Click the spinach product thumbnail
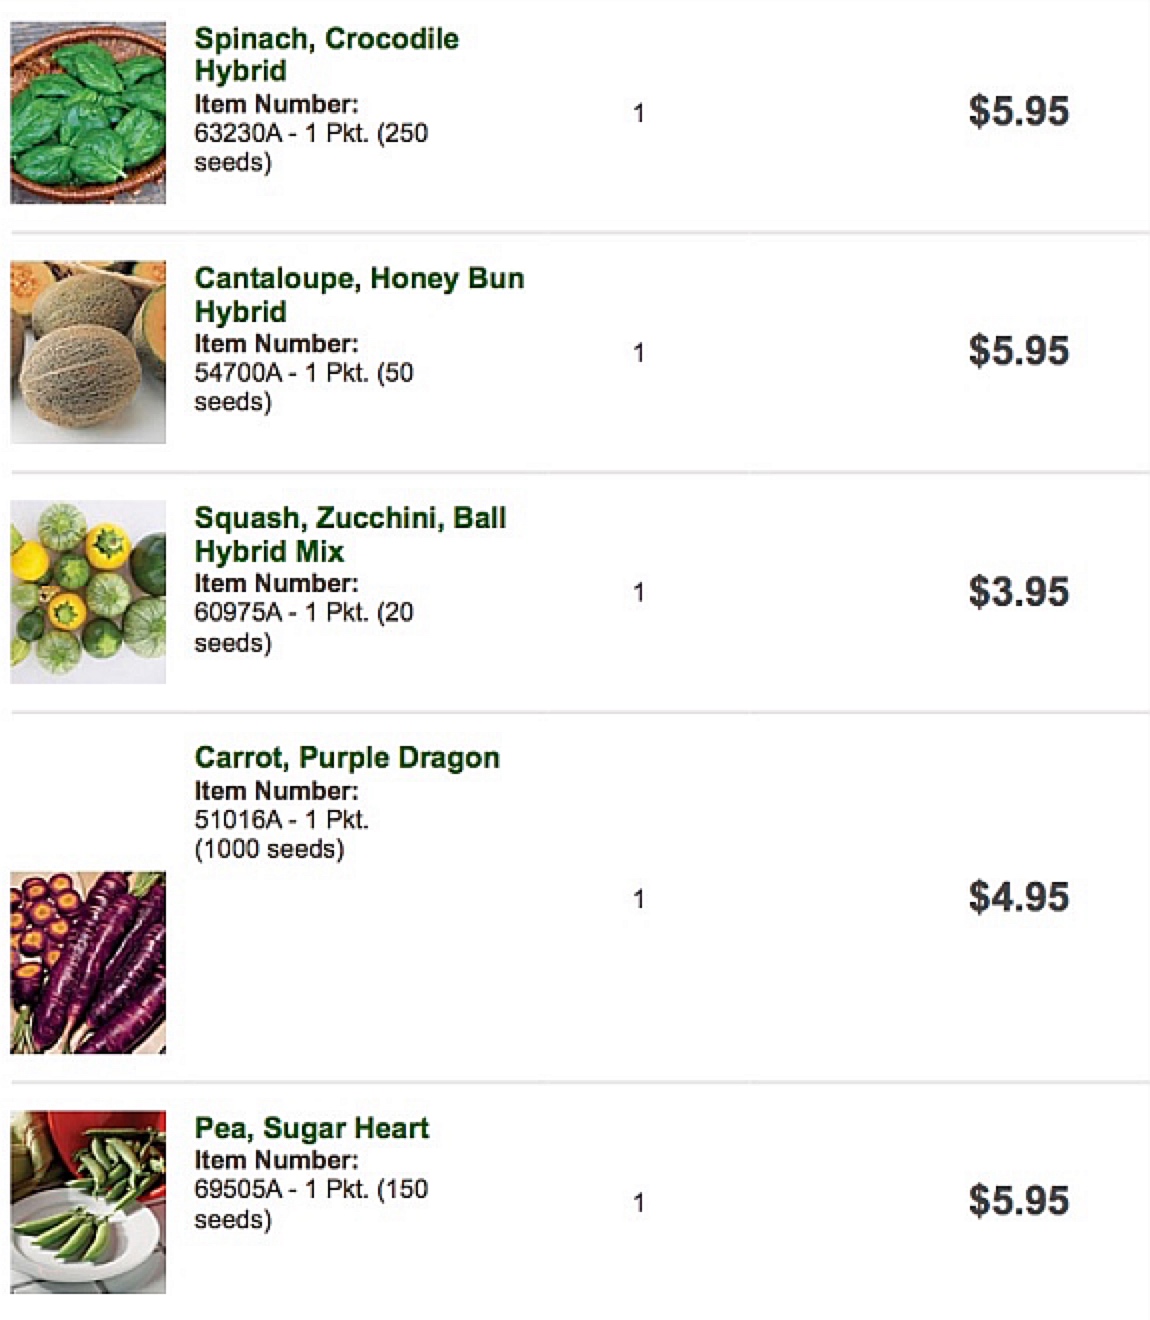 coord(88,112)
